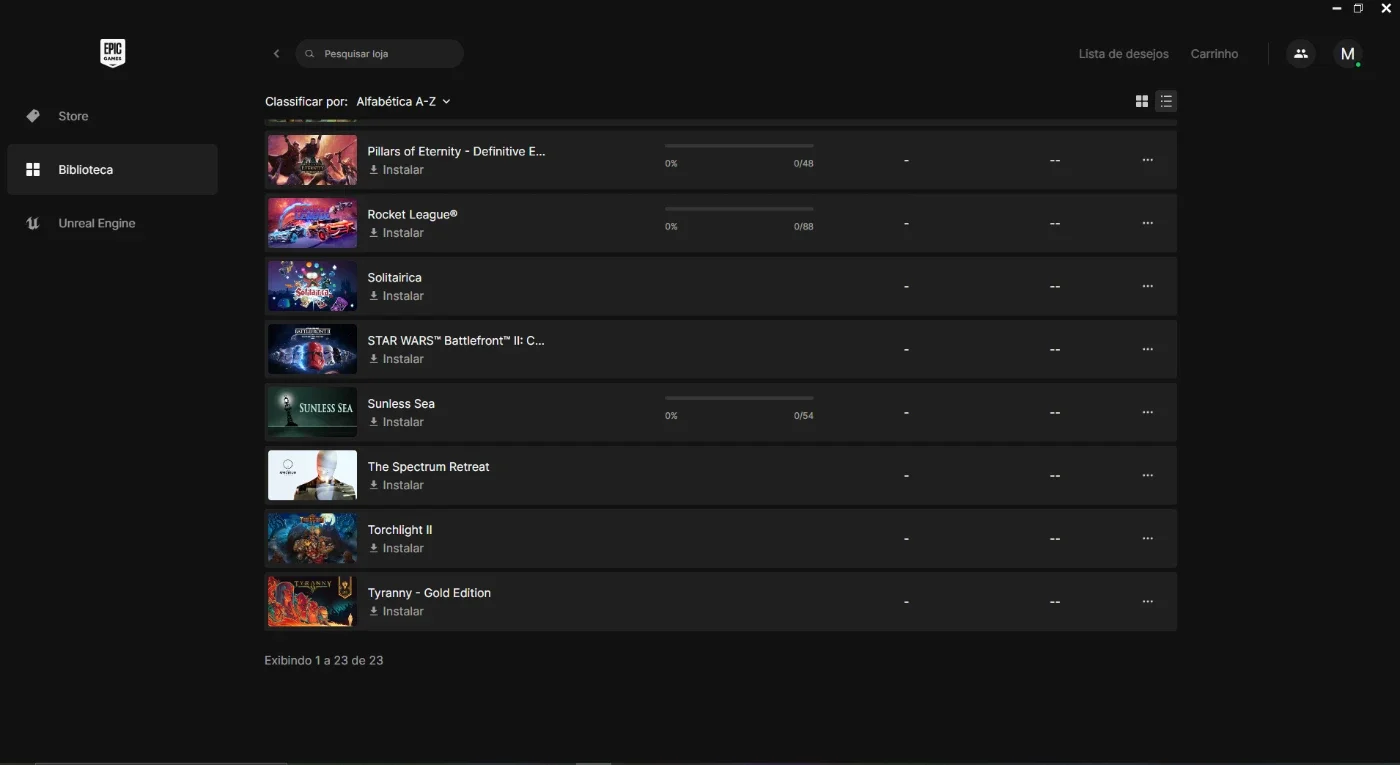The width and height of the screenshot is (1400, 765).
Task: Click the Sunless Sea title text
Action: click(401, 404)
